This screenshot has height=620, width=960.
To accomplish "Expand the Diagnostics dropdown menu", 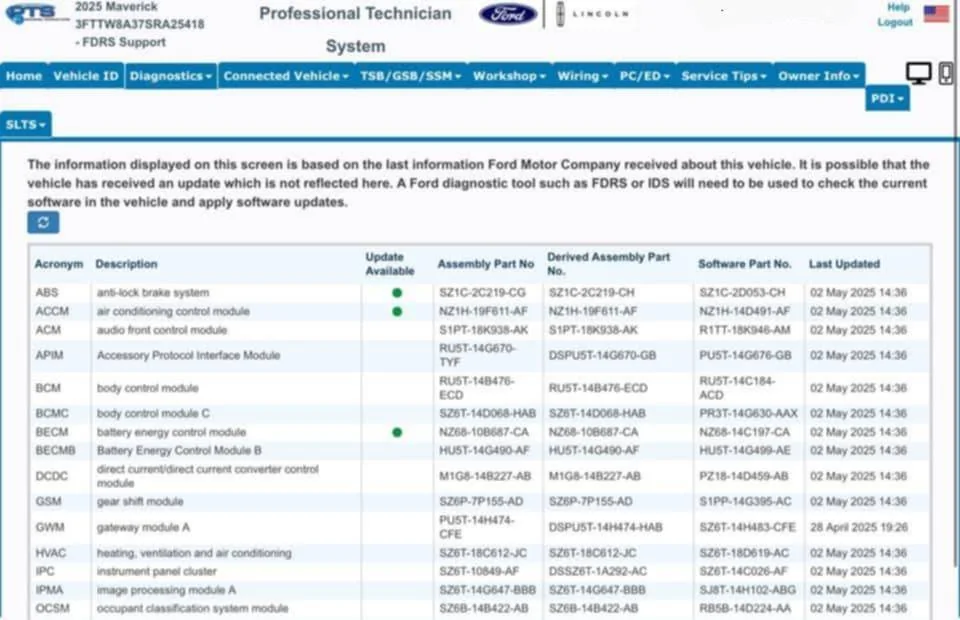I will pos(171,76).
